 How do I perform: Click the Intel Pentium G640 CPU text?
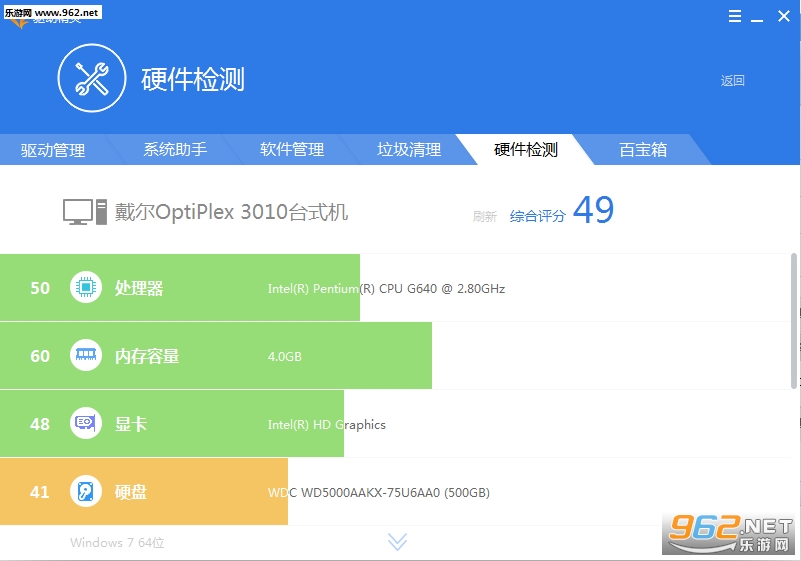click(386, 289)
